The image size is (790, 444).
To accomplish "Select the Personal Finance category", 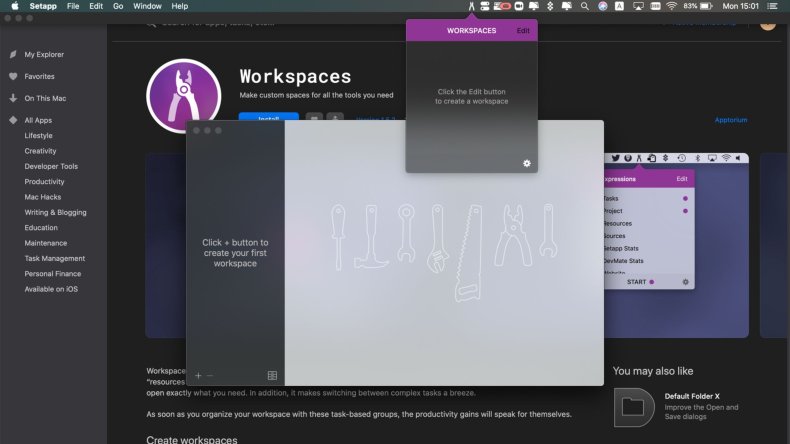I will 52,274.
